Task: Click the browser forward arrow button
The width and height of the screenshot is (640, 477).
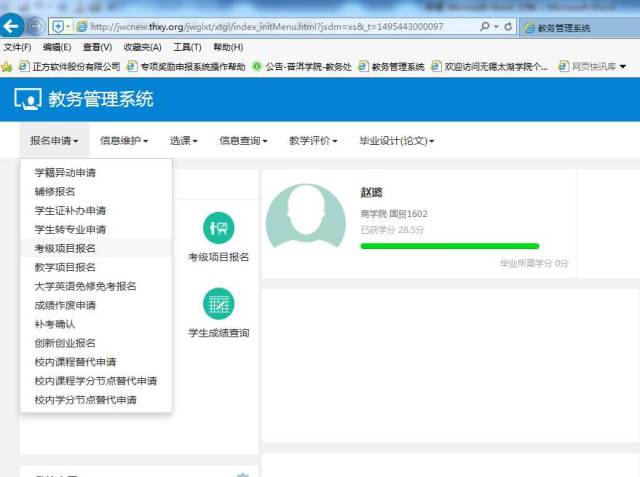Action: coord(36,27)
